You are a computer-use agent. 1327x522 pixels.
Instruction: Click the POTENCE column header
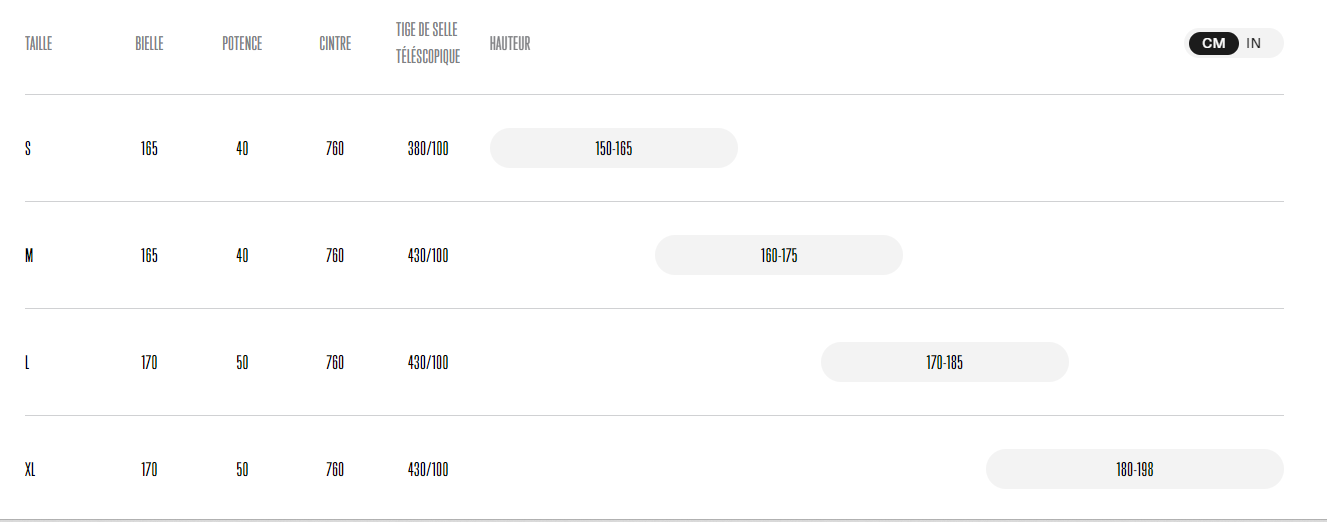(x=242, y=44)
